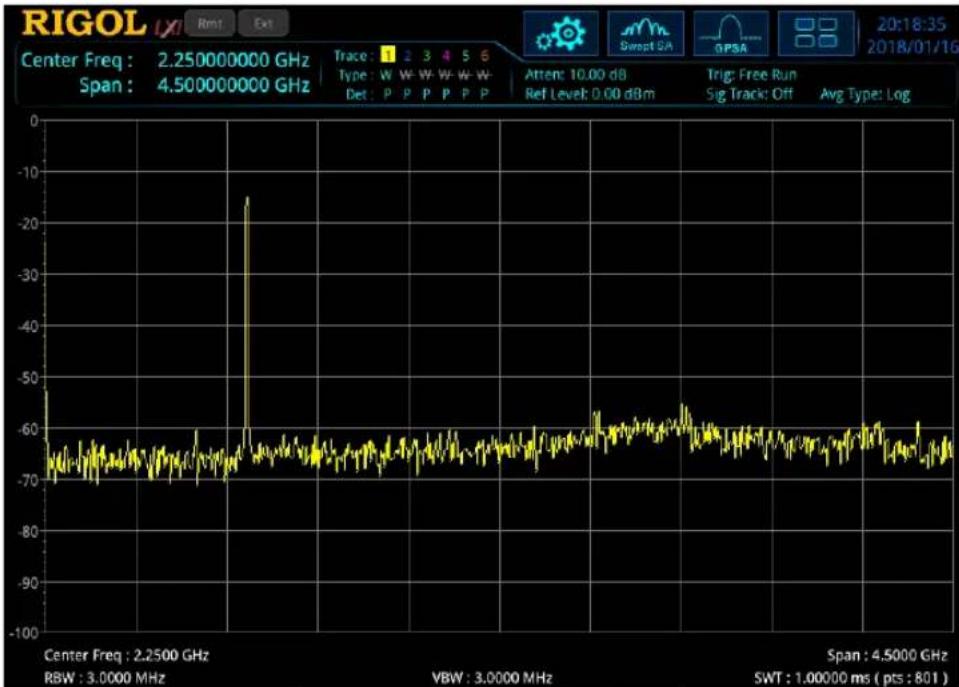Open the gear settings icon
959x687 pixels.
[561, 34]
